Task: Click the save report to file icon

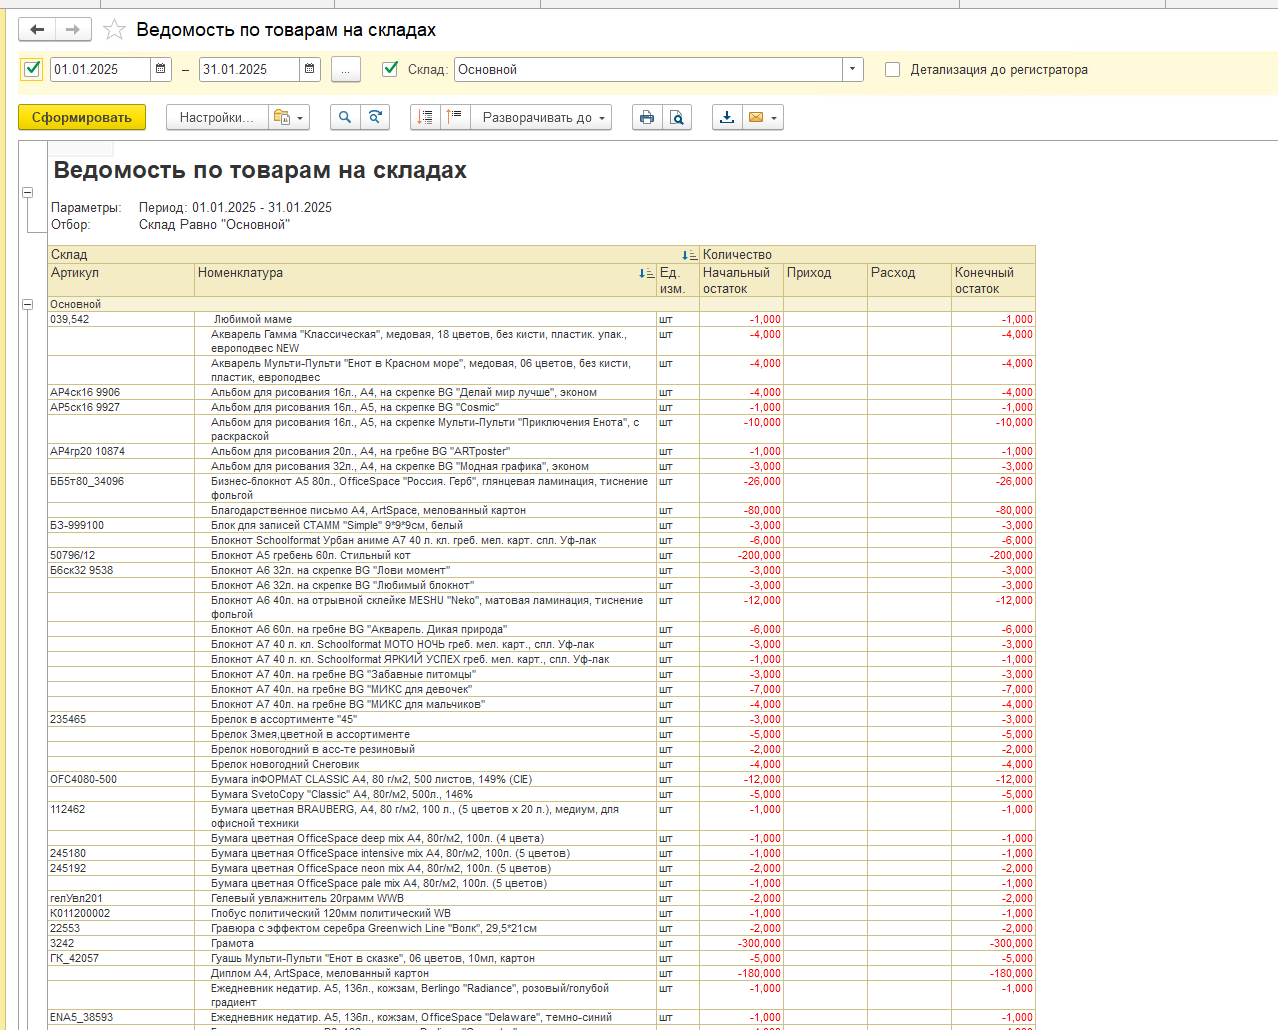Action: 727,117
